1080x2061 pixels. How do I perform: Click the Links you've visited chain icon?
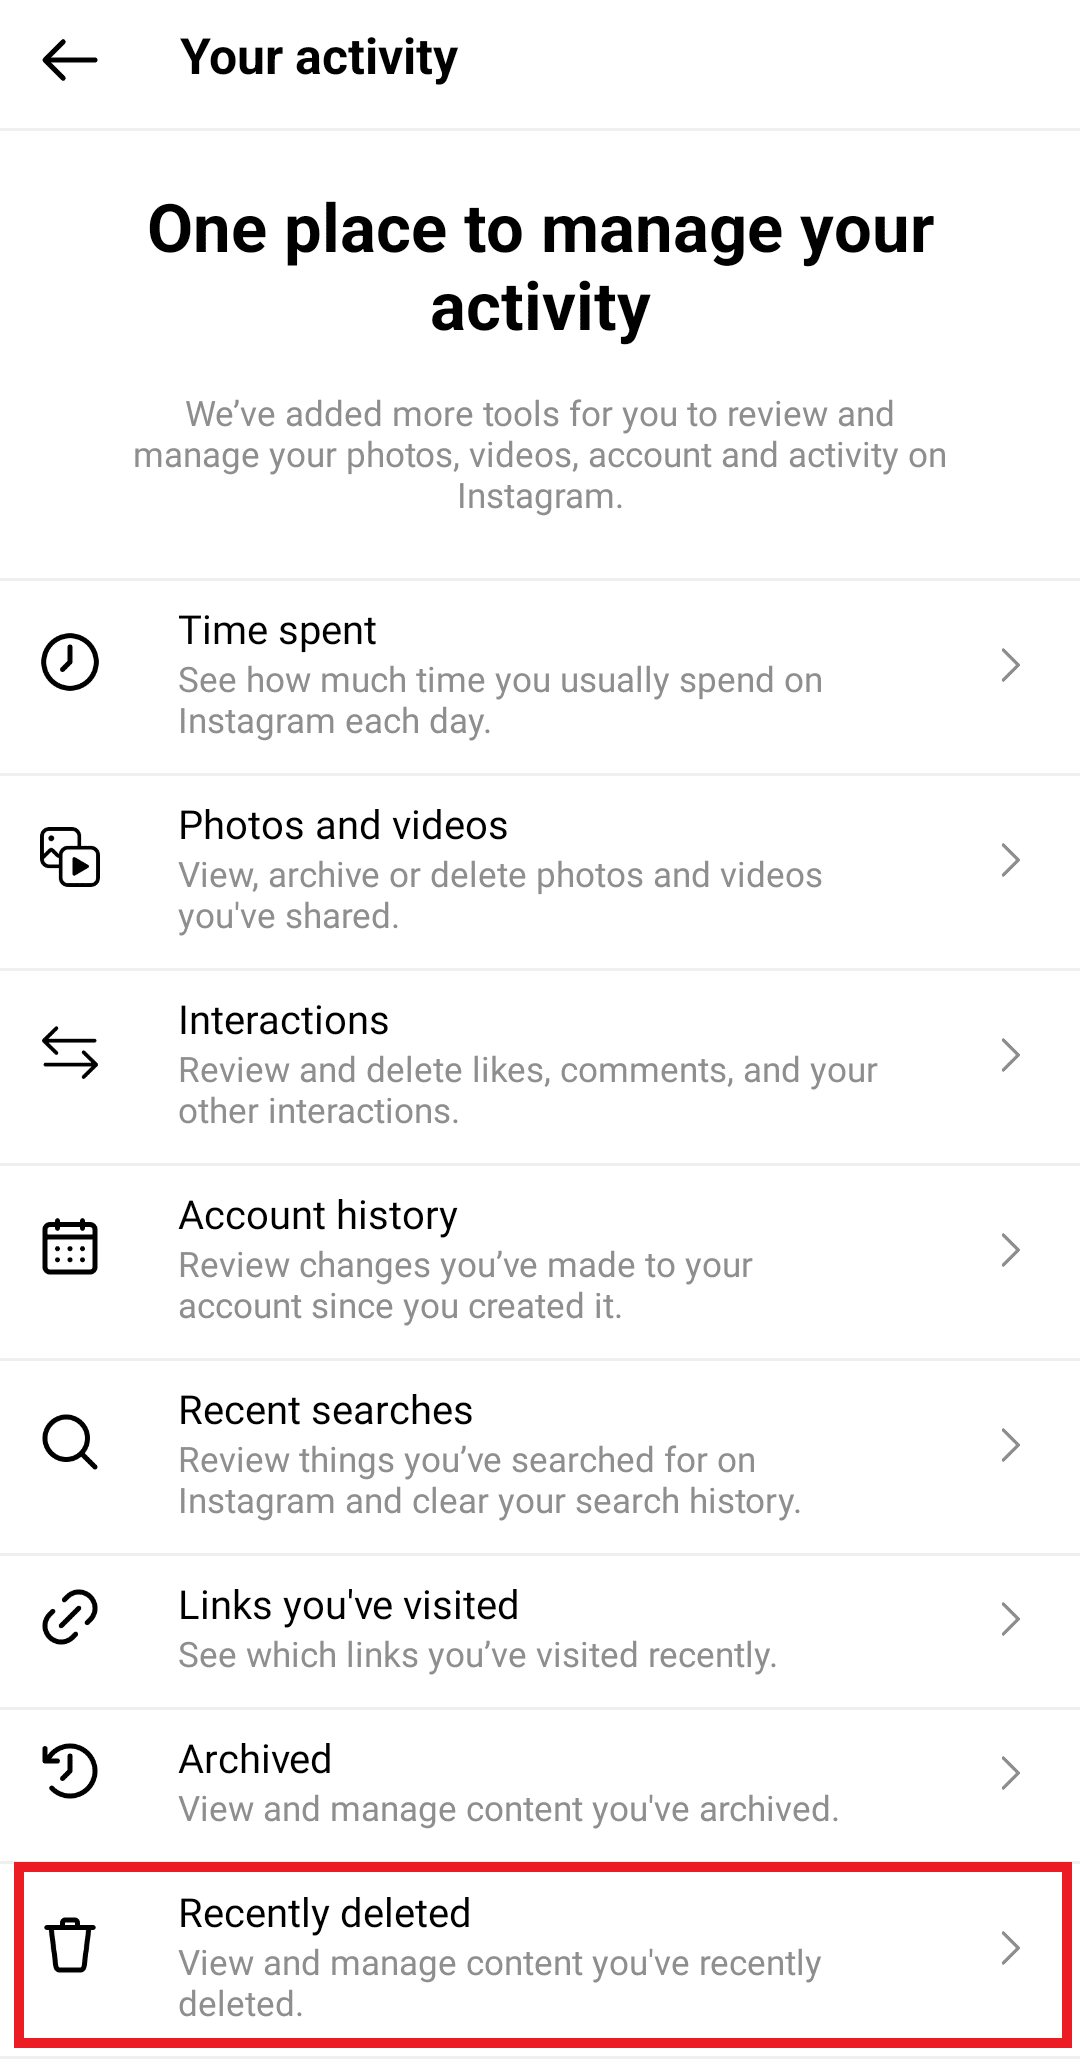click(70, 1617)
